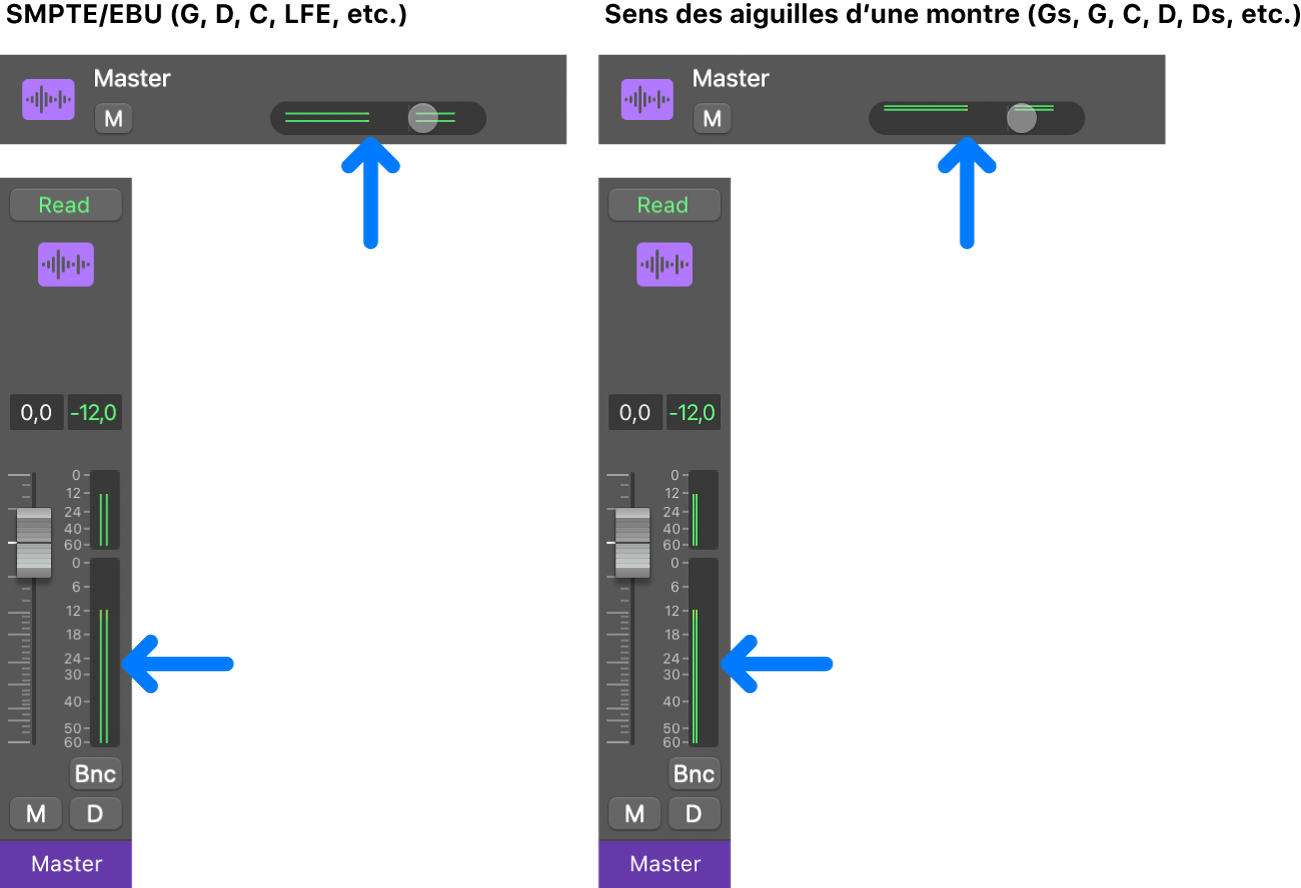Mute the right channel strip with M button
The height and width of the screenshot is (888, 1301).
pyautogui.click(x=634, y=813)
